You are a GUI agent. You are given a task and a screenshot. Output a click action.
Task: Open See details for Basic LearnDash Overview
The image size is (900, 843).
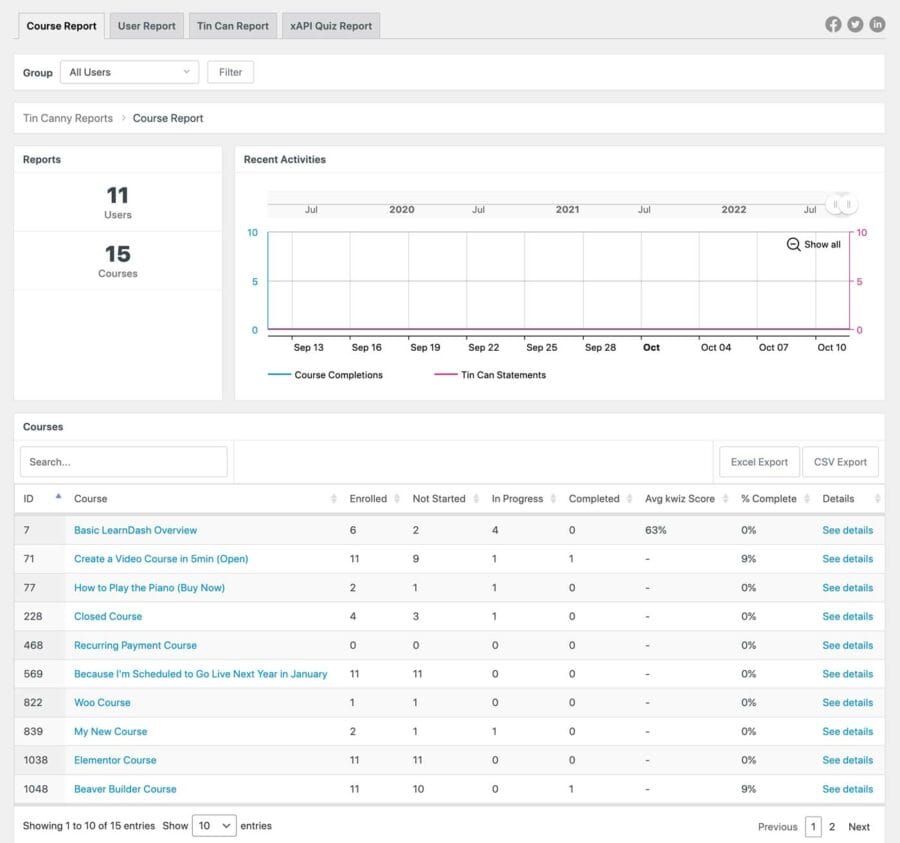[847, 530]
